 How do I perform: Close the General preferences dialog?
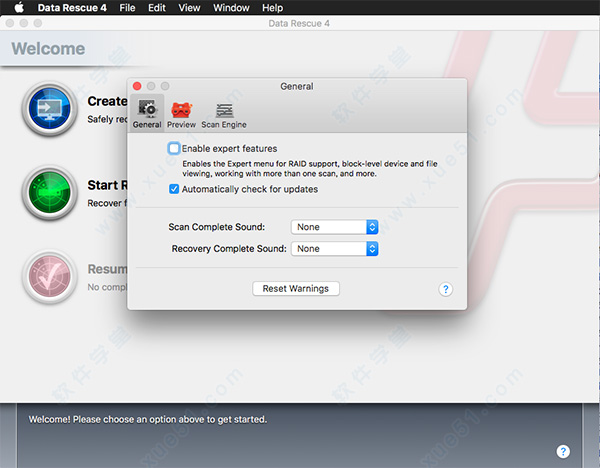tap(137, 86)
